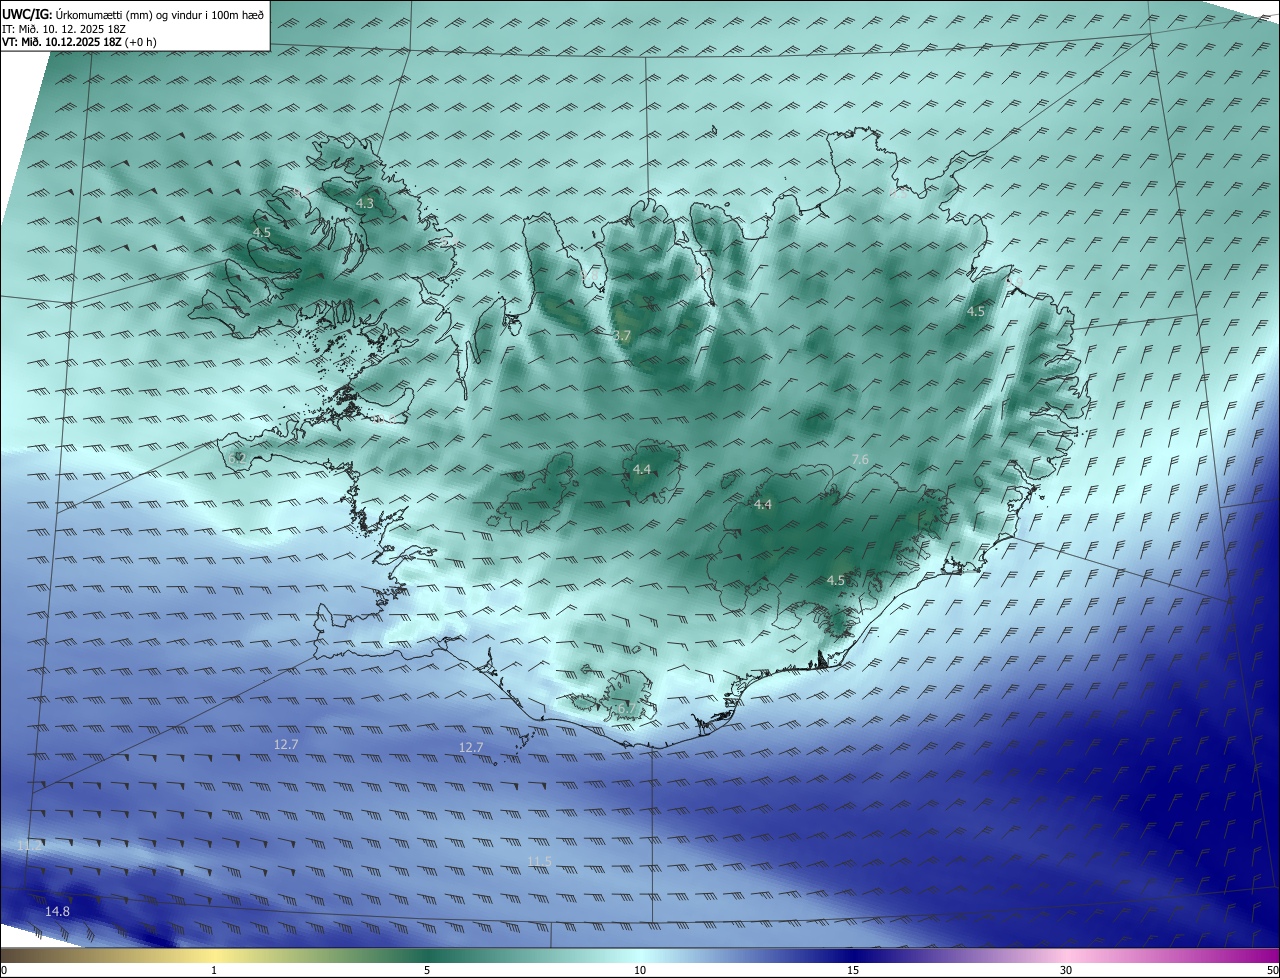Click the 4.5 value on the Westfjords peninsula

261,232
